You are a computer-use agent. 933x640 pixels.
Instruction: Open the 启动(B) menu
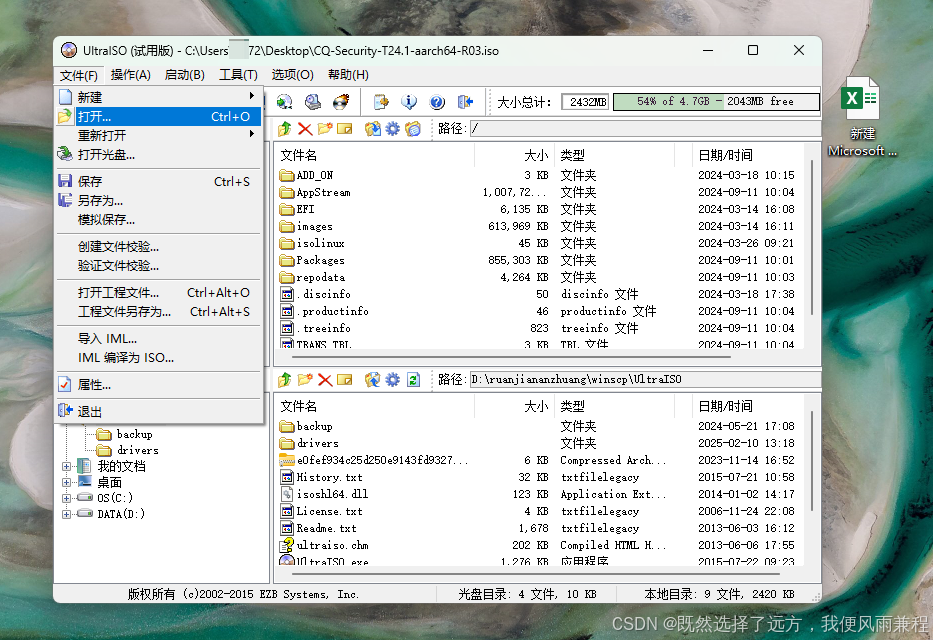click(184, 75)
